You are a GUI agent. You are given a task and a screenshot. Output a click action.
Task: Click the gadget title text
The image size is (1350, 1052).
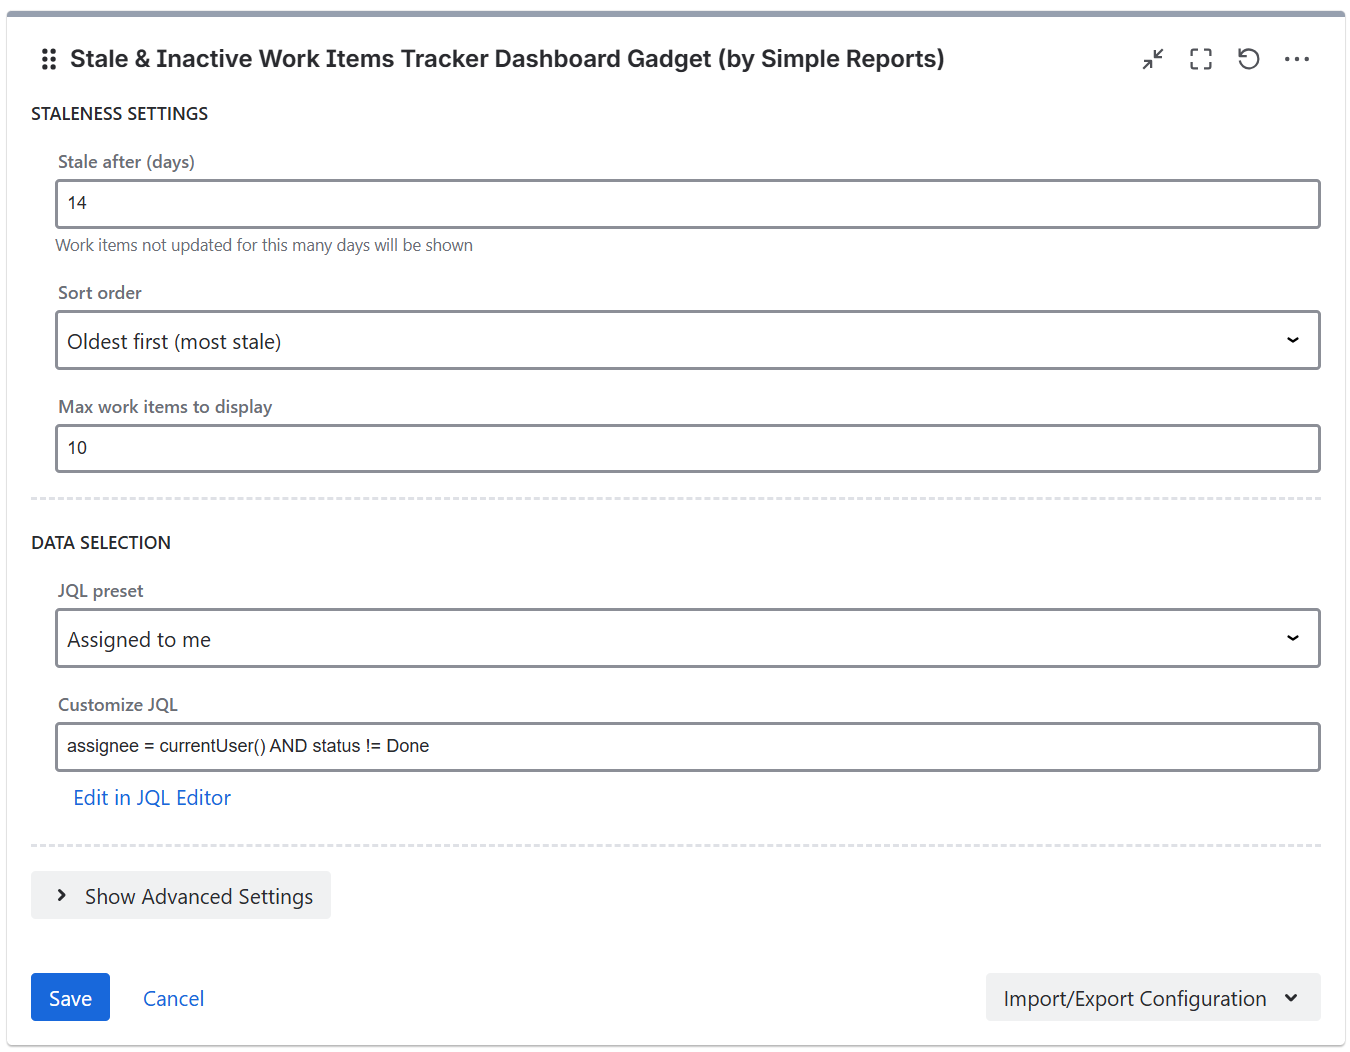(x=506, y=60)
